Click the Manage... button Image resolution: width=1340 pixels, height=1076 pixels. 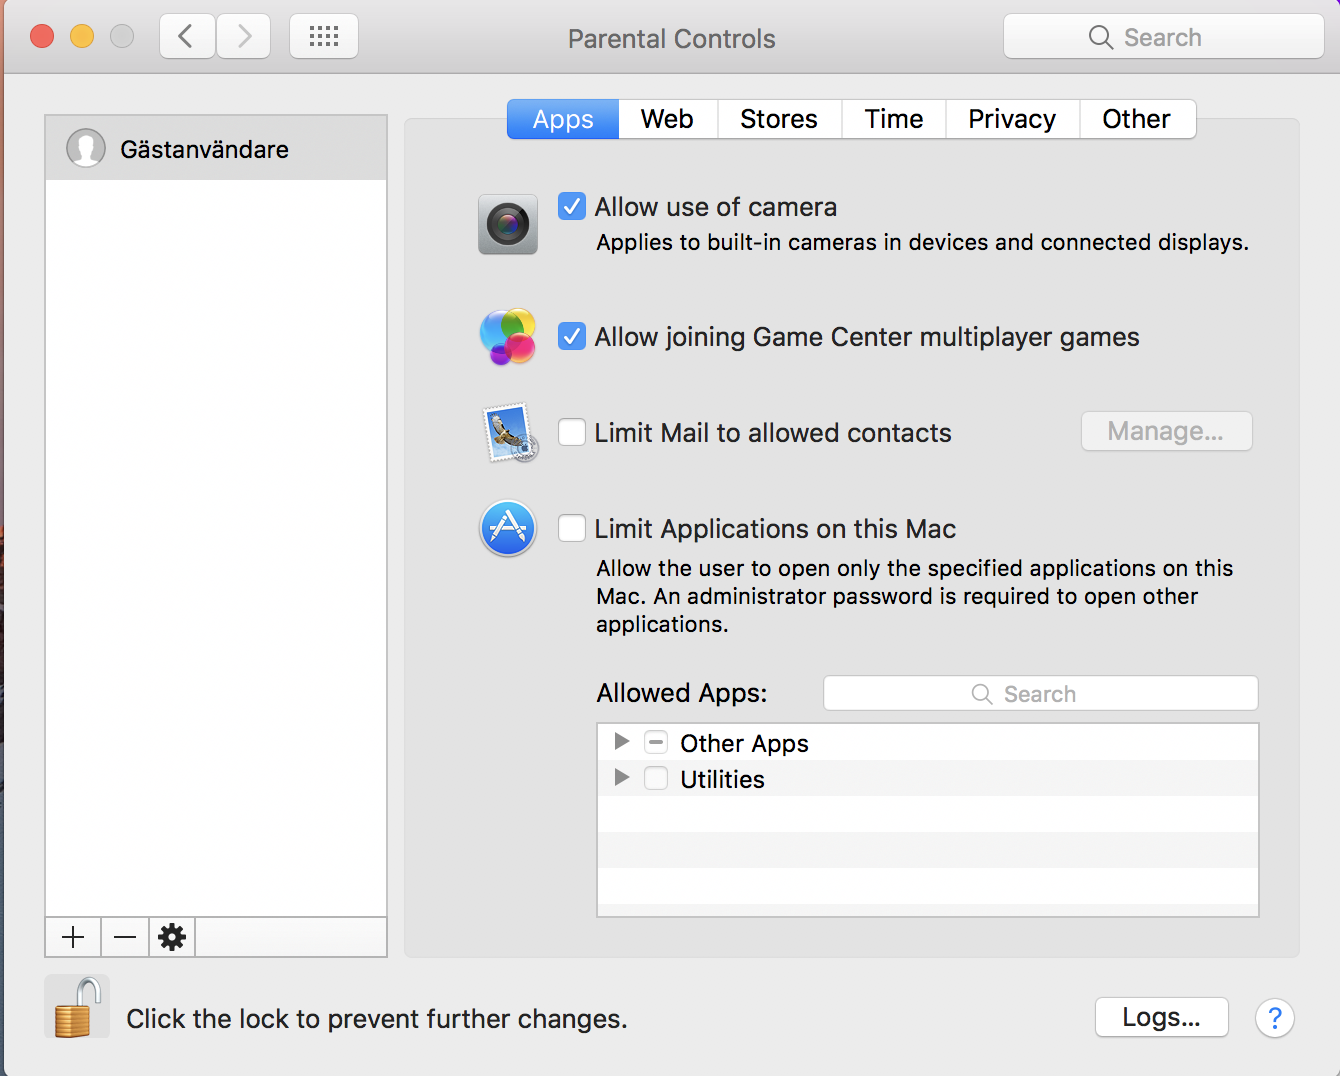pyautogui.click(x=1166, y=431)
